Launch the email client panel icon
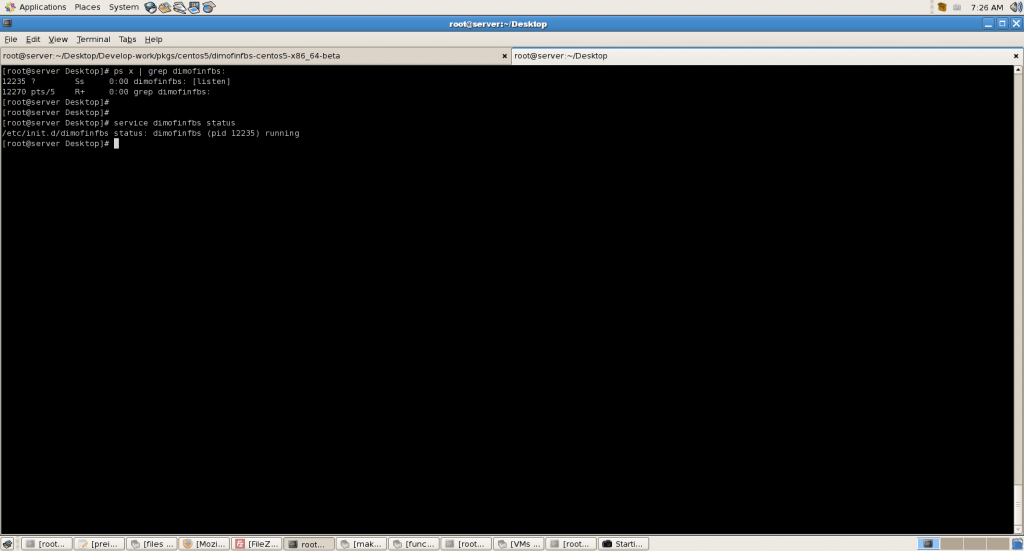Screen dimensions: 1024x551 coord(165,7)
